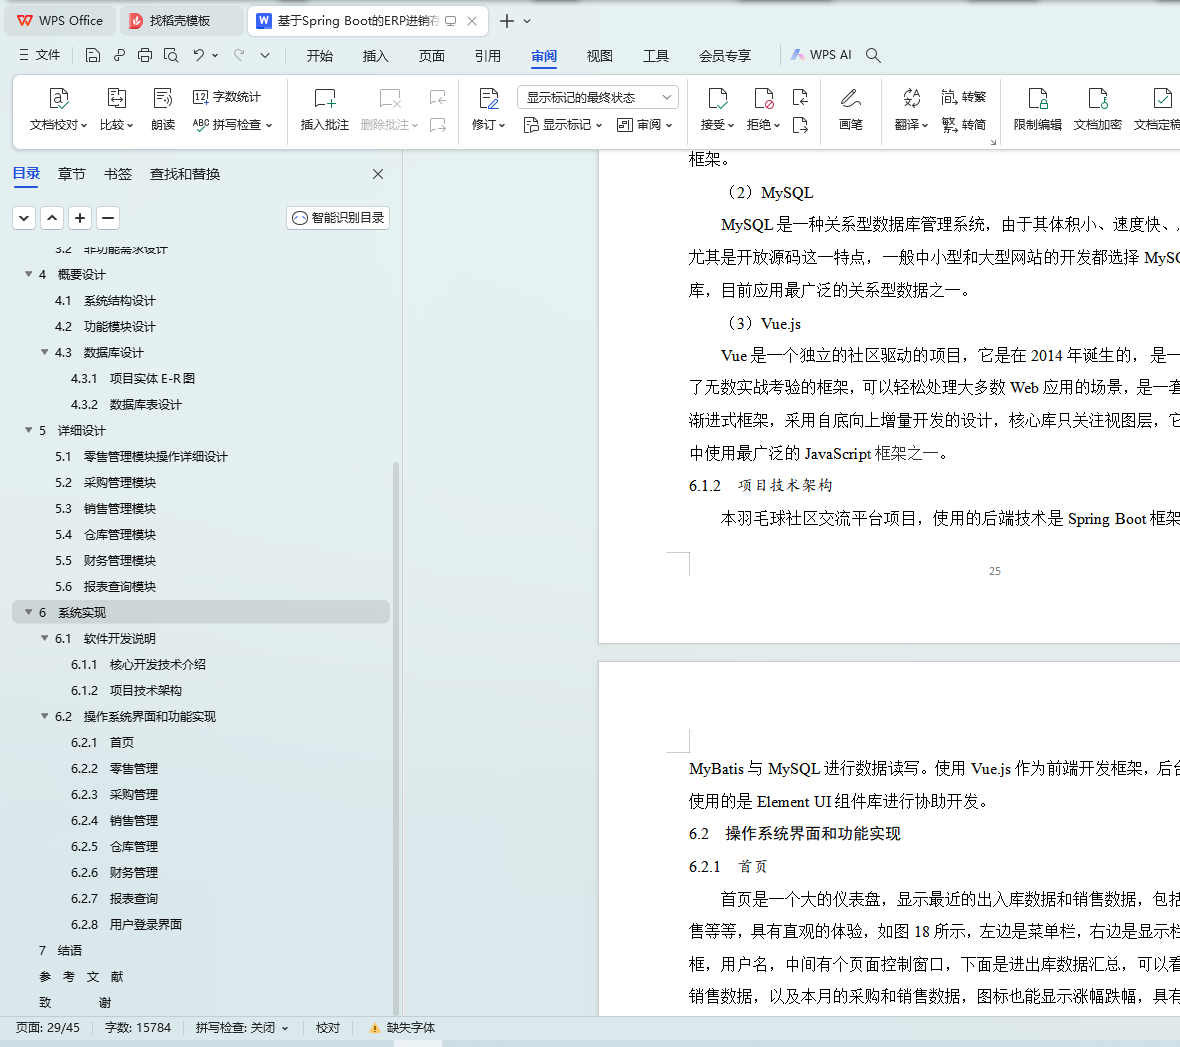
Task: Open the 显示标记的最终状态 dropdown
Action: point(598,97)
